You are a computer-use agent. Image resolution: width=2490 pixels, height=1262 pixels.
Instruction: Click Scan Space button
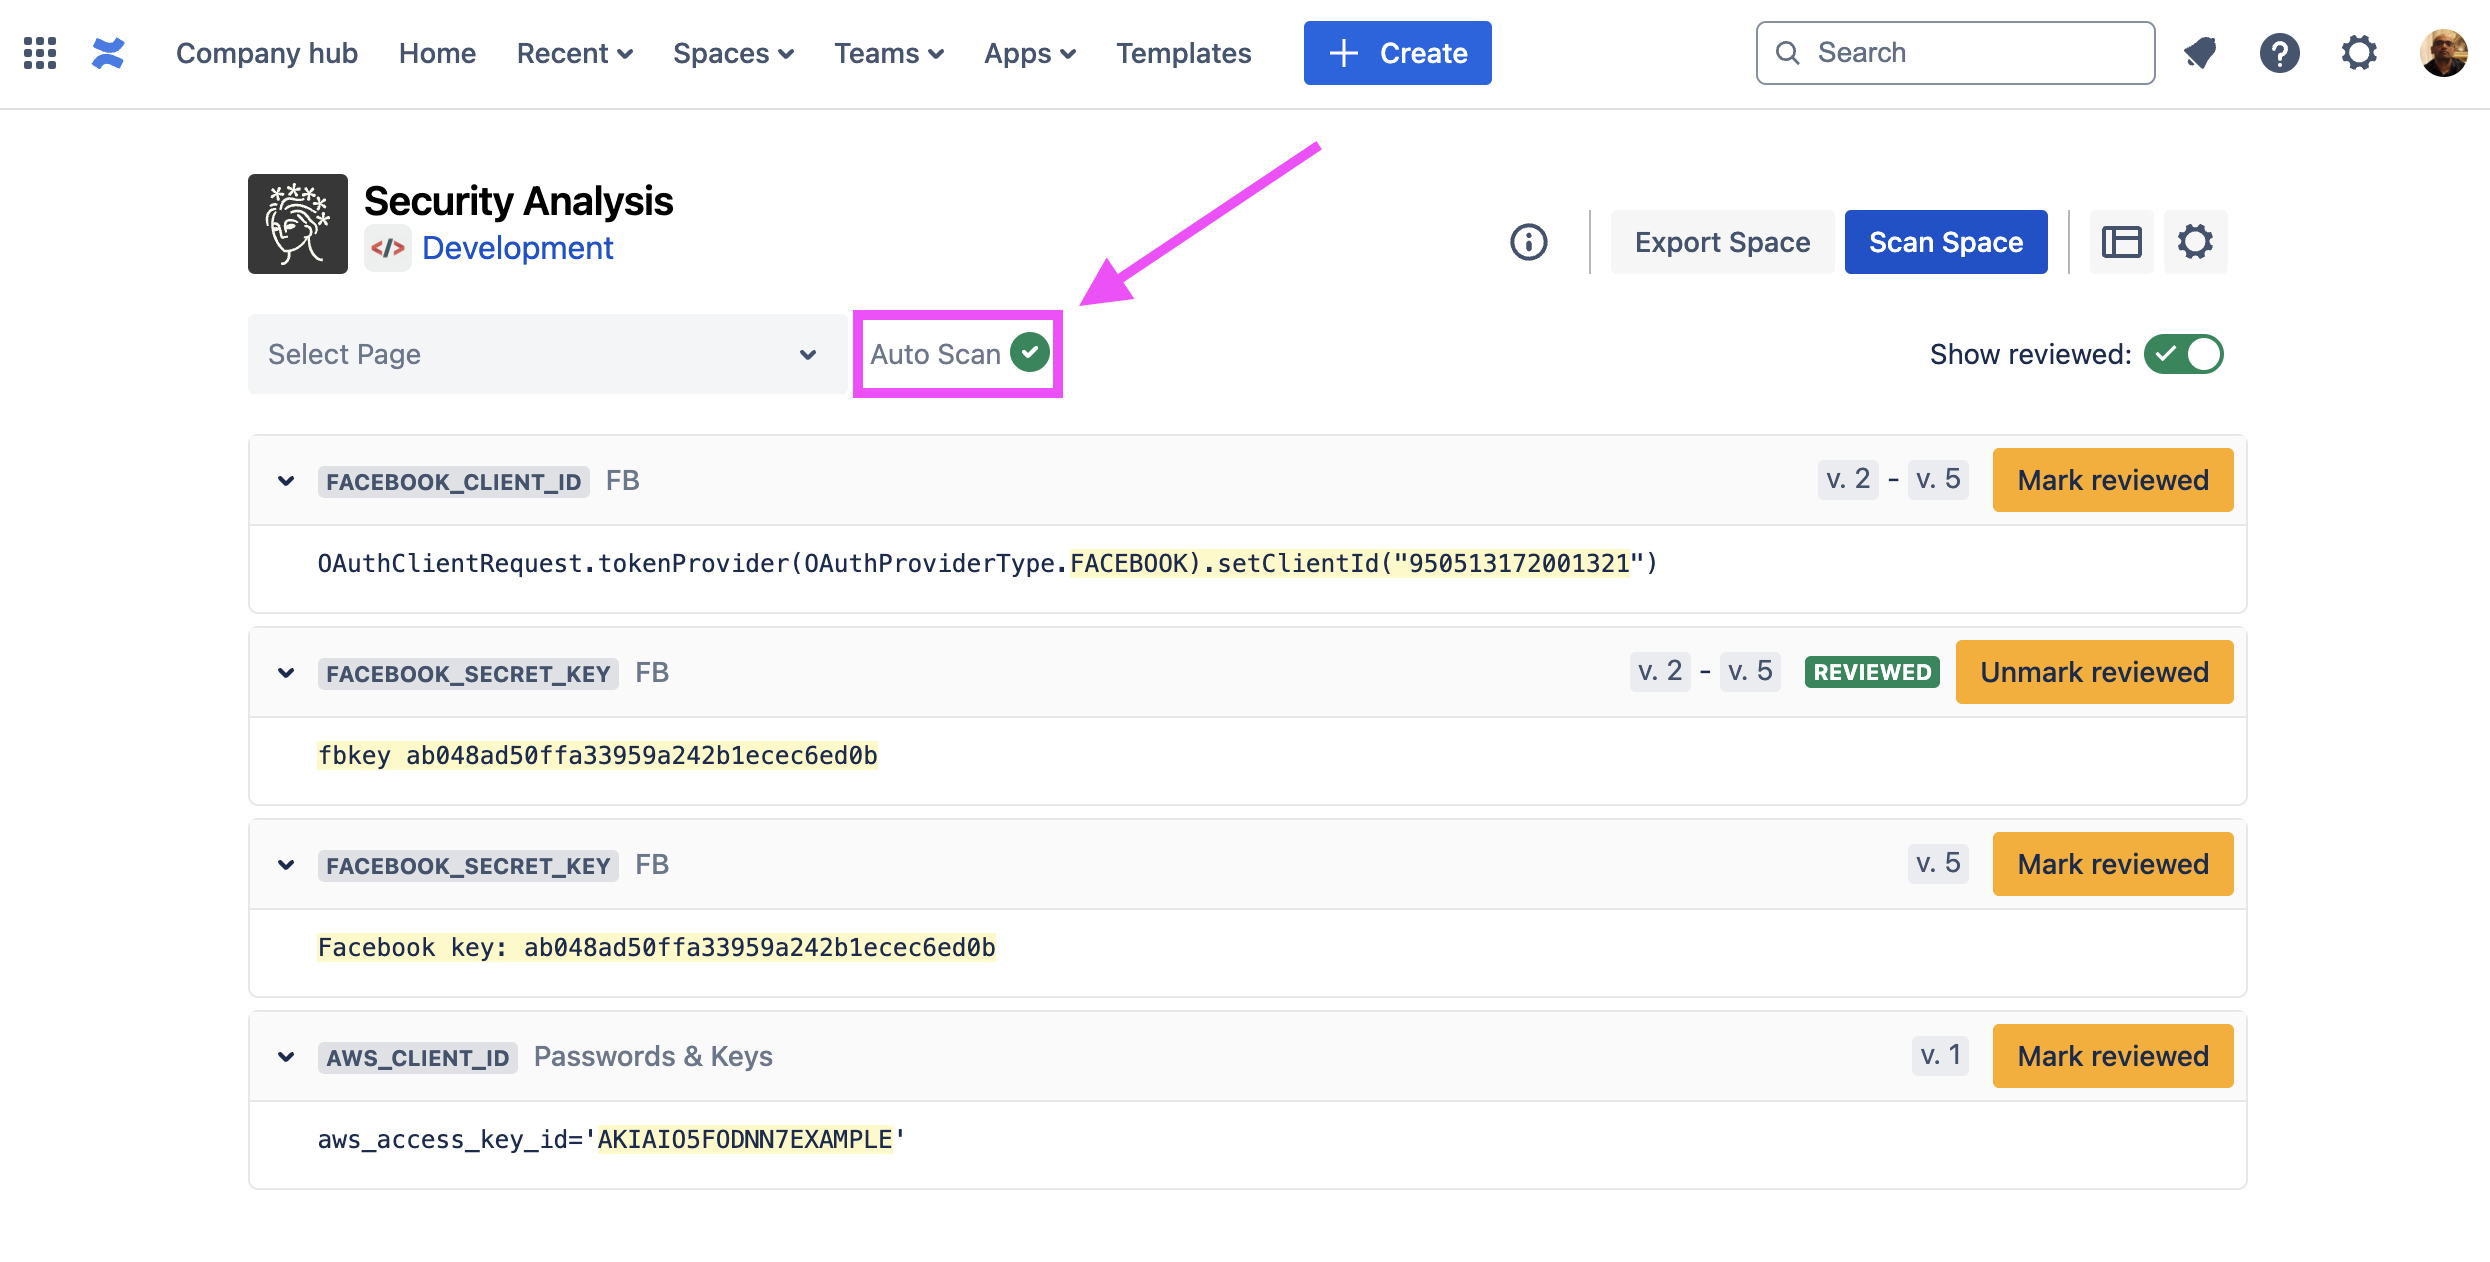click(1946, 242)
